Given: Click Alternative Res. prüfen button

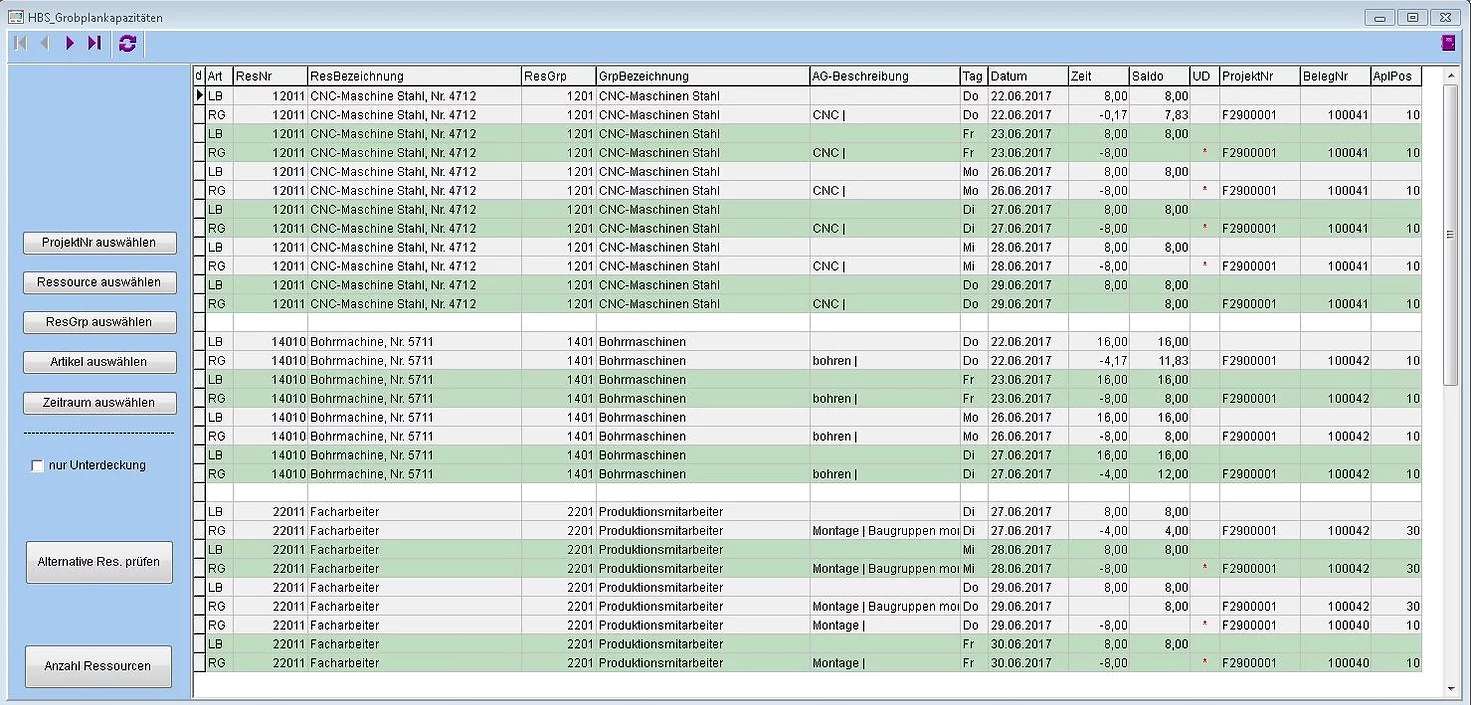Looking at the screenshot, I should click(99, 562).
